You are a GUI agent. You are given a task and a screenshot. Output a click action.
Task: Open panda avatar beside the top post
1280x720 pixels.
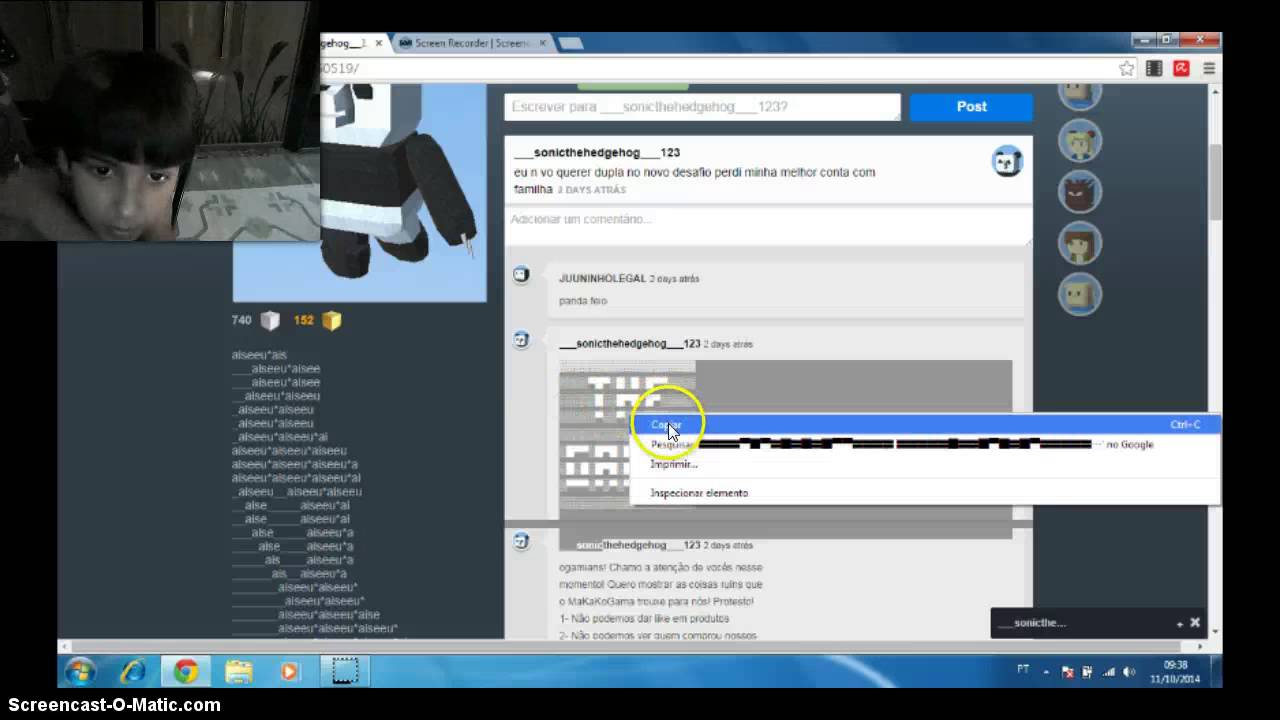coord(1007,161)
